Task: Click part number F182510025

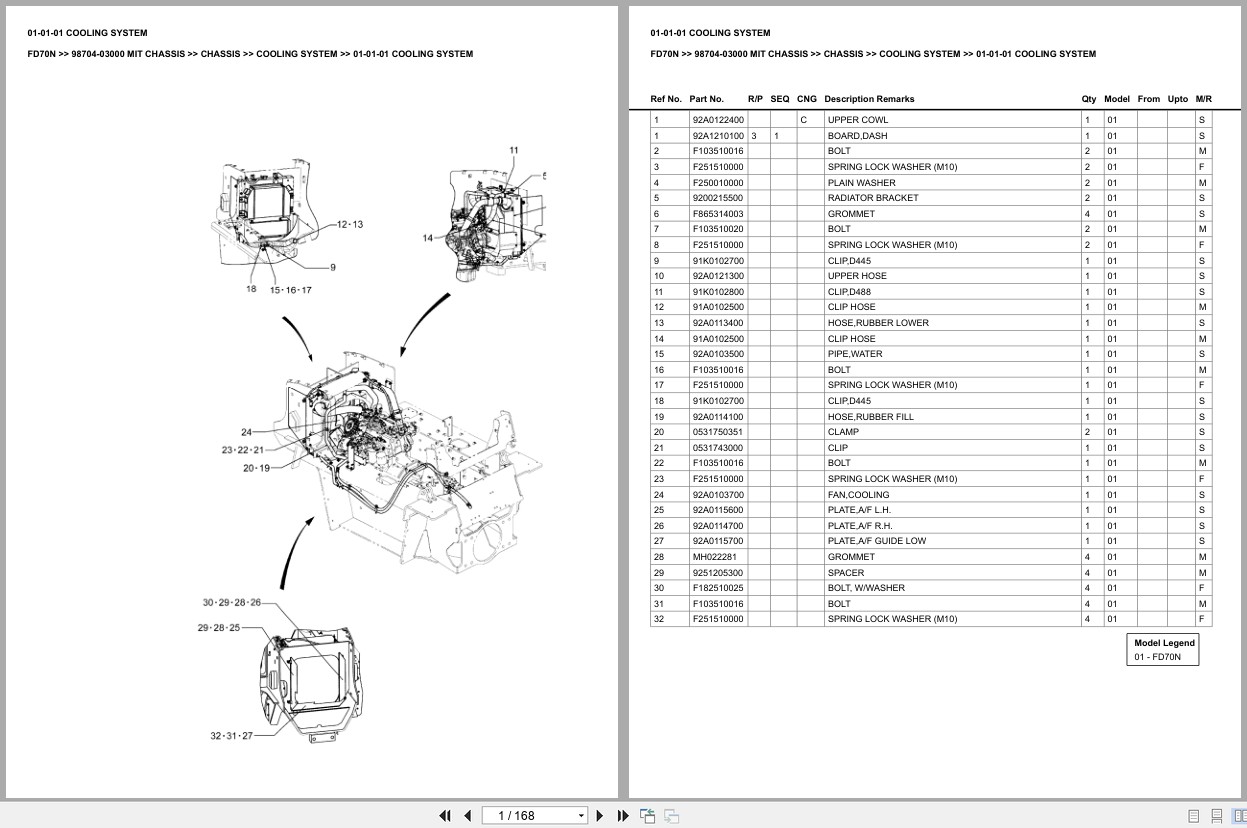Action: [x=717, y=588]
